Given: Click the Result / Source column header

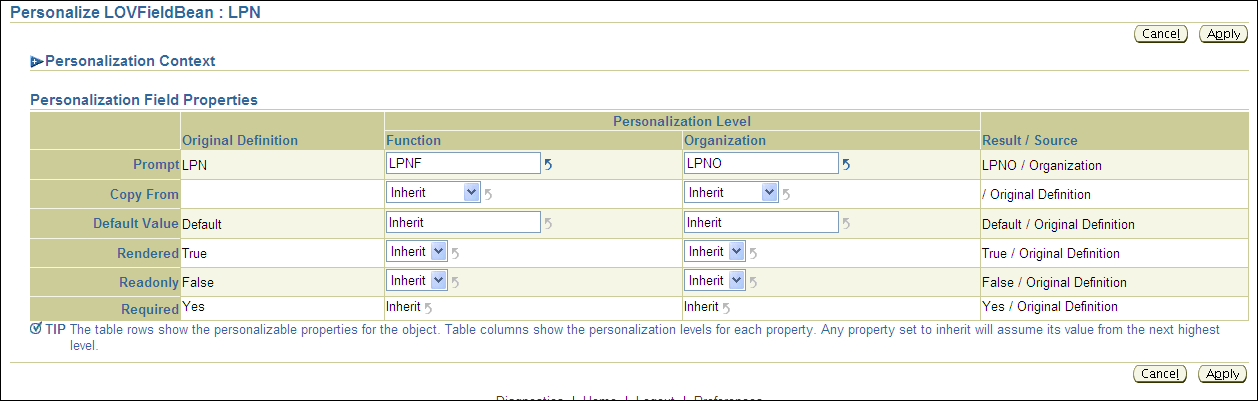Looking at the screenshot, I should coord(1030,141).
